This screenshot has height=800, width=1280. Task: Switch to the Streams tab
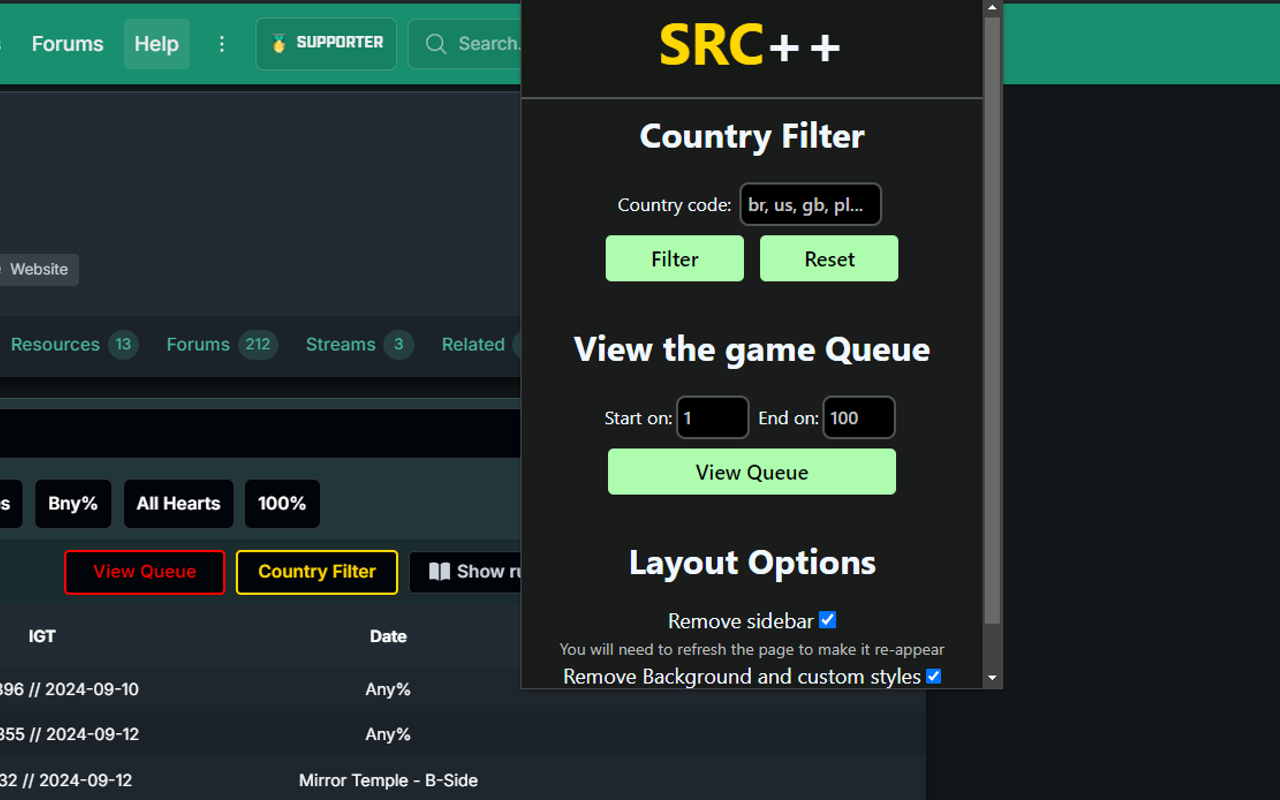tap(340, 344)
